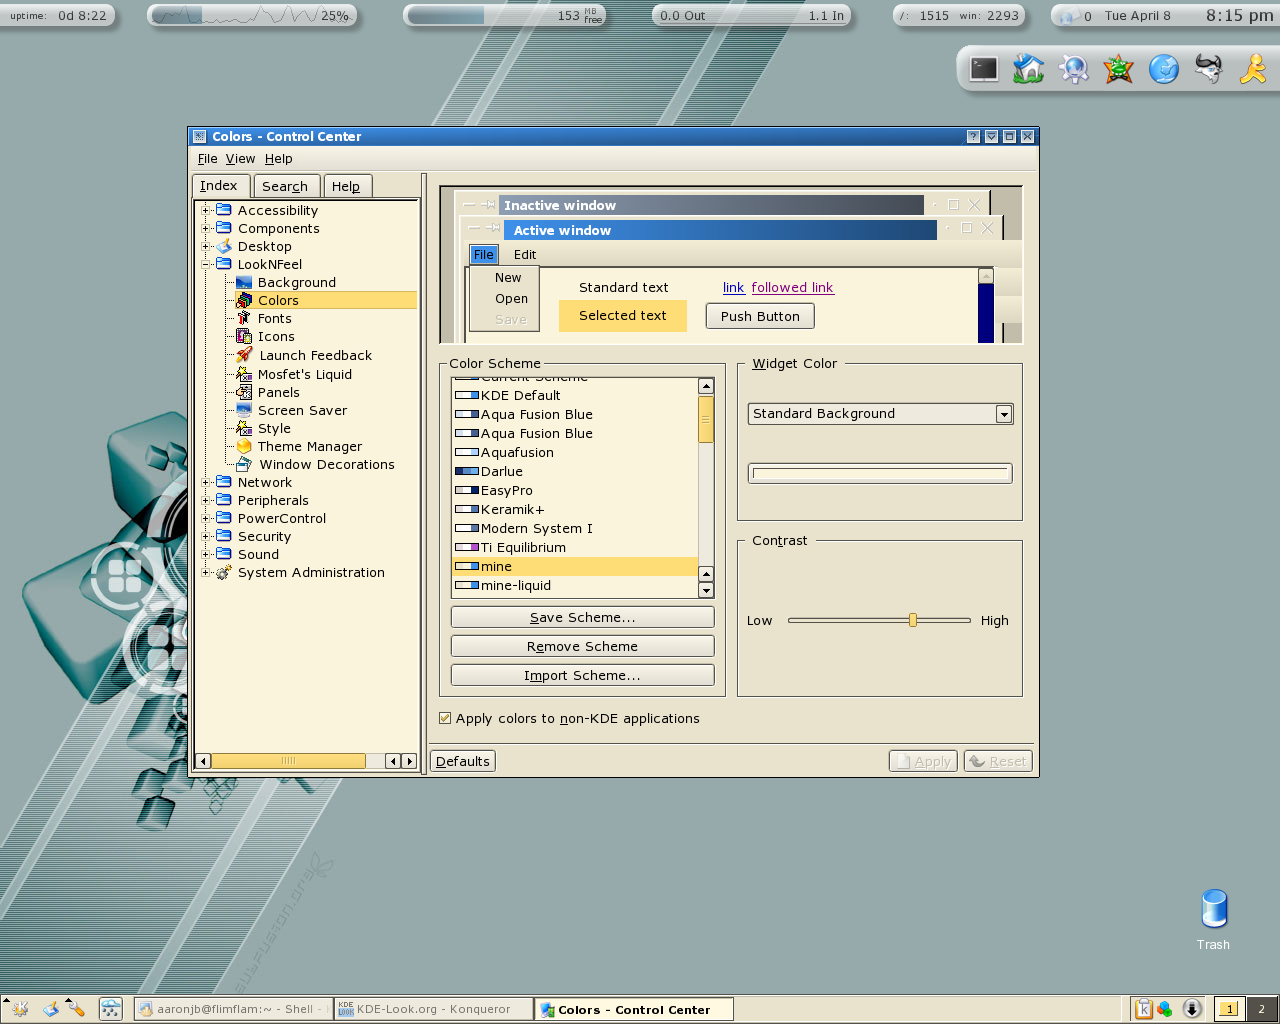Expand the PowerControl tree node

coord(206,518)
